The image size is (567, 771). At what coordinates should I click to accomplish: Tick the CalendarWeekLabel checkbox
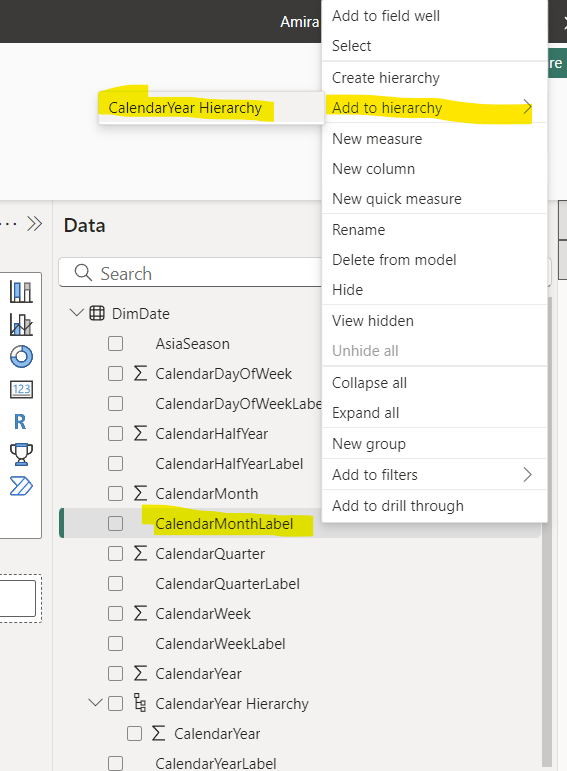pyautogui.click(x=116, y=644)
